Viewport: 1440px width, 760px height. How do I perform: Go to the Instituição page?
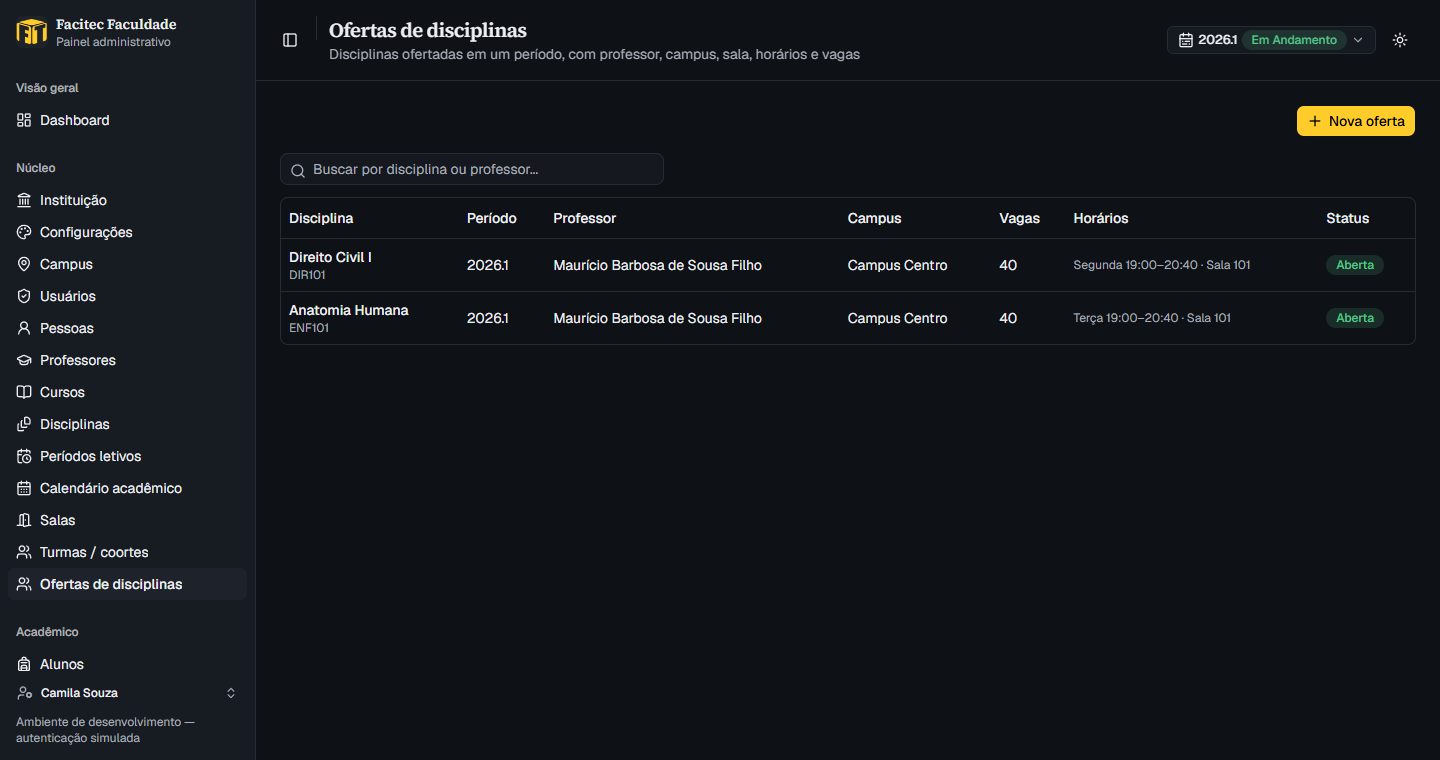coord(127,200)
